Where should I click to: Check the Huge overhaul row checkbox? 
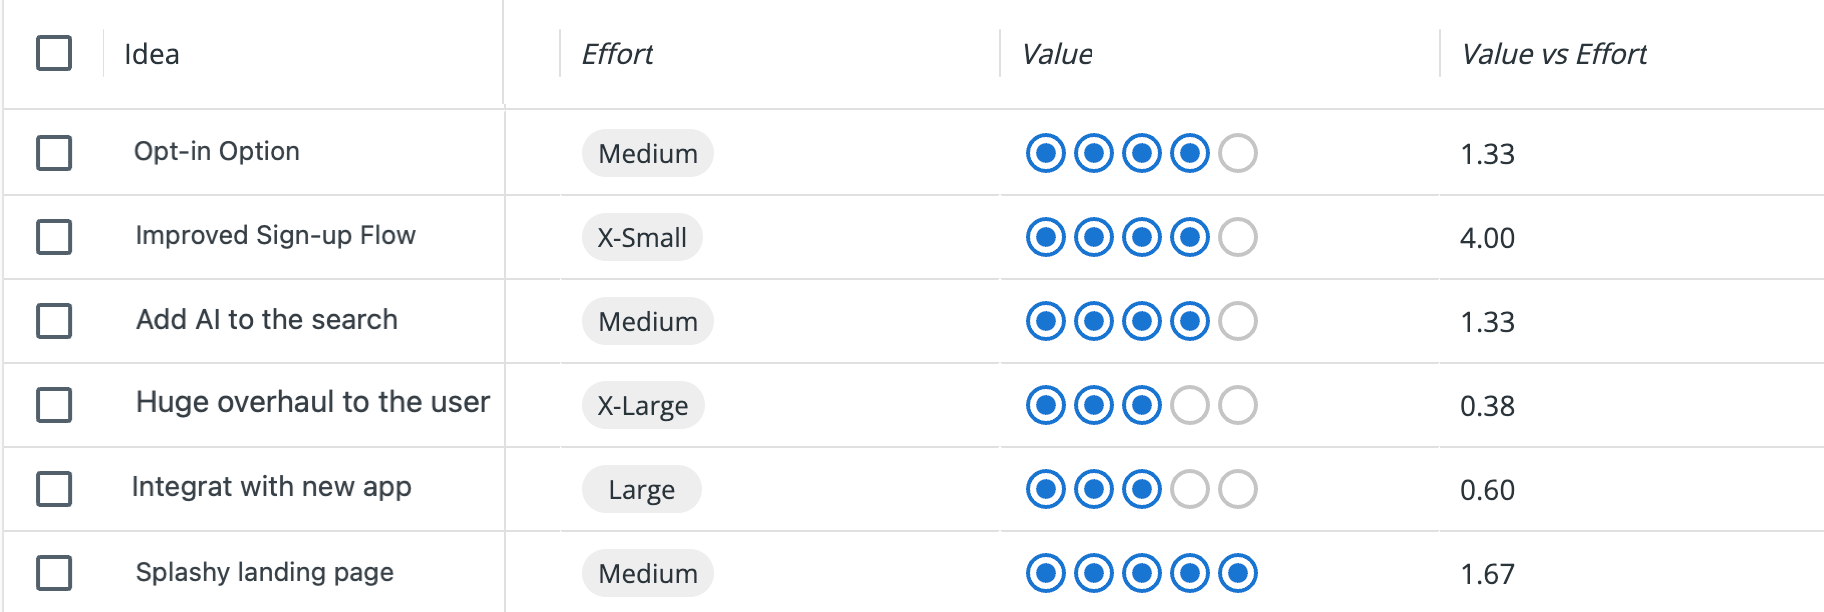(54, 406)
